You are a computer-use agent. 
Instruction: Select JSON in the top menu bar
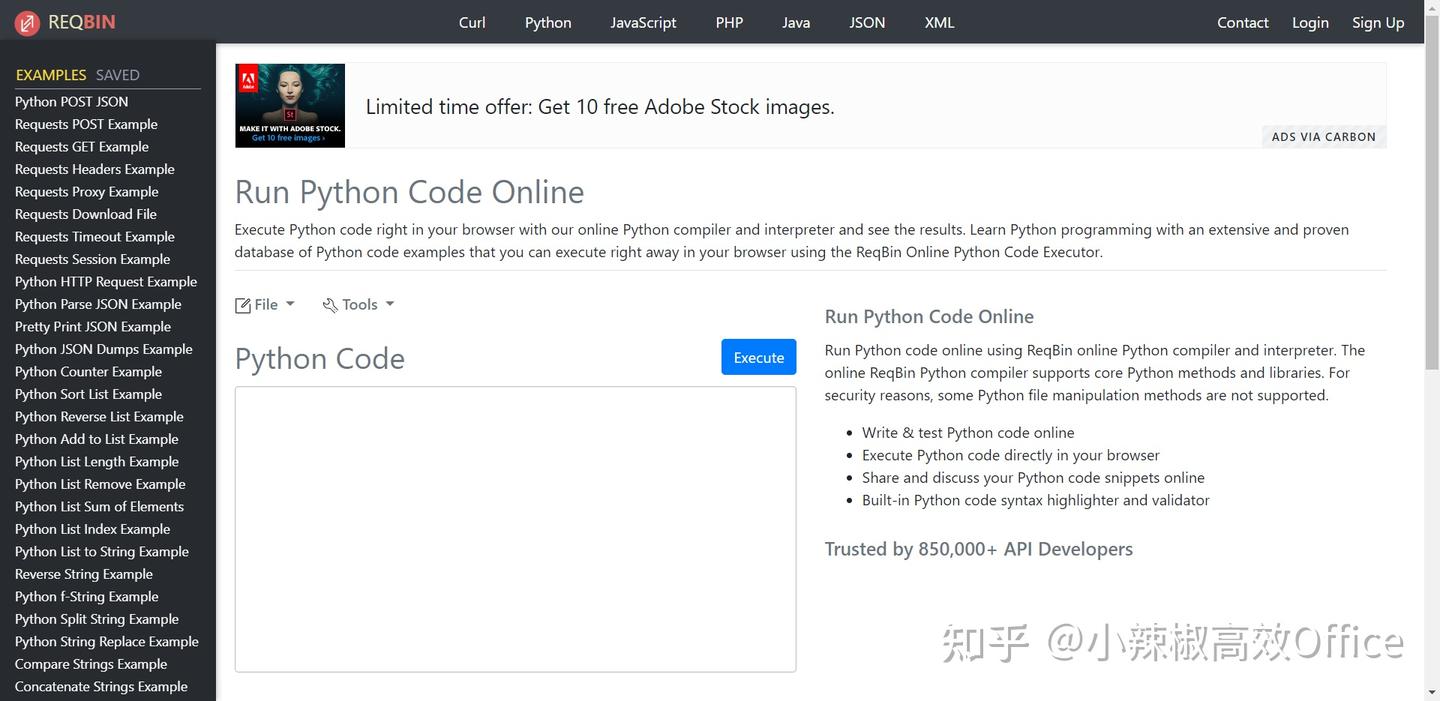click(x=866, y=21)
